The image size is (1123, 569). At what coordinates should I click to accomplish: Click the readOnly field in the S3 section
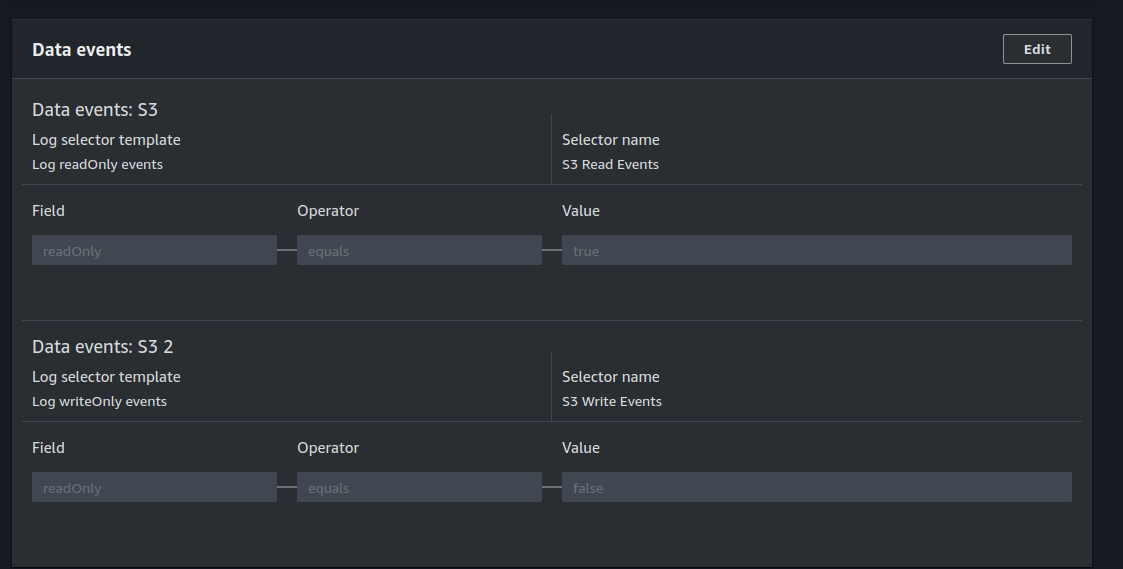[x=154, y=251]
